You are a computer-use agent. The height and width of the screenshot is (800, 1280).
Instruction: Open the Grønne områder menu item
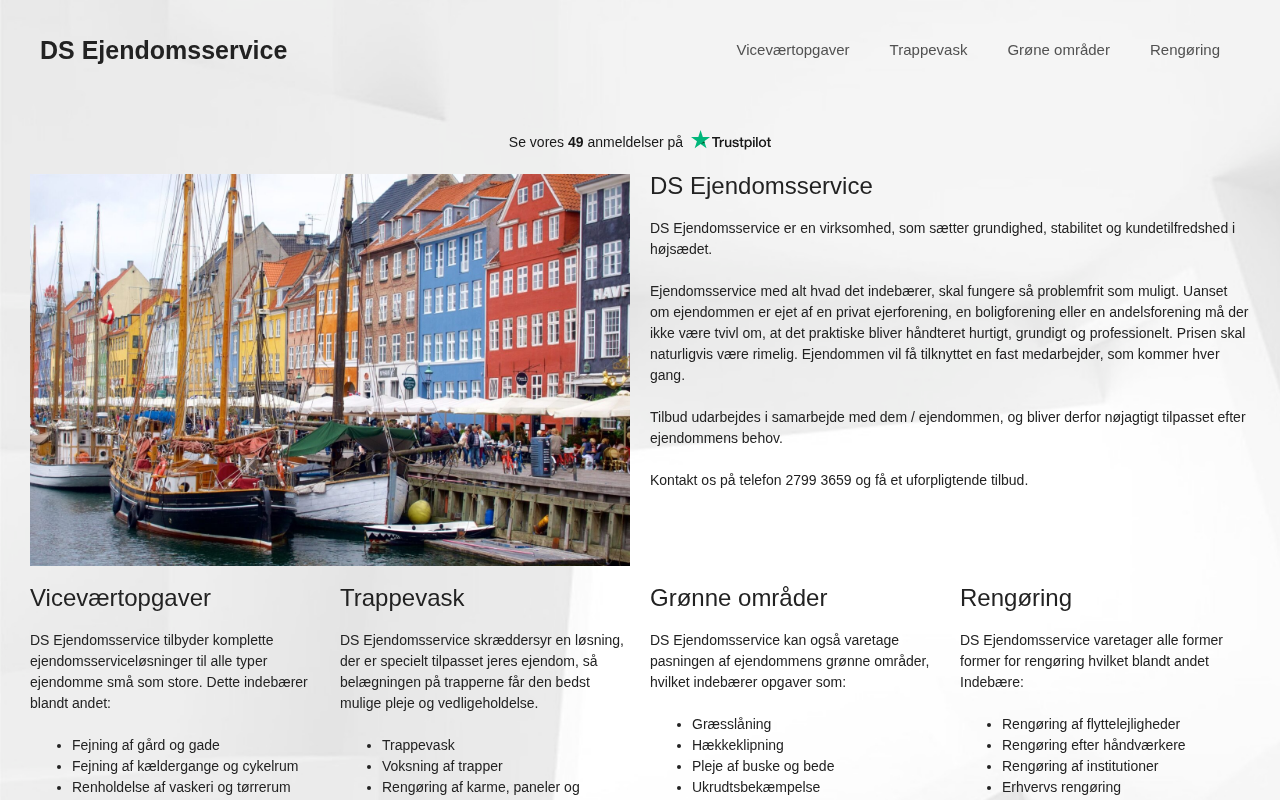(x=1058, y=50)
